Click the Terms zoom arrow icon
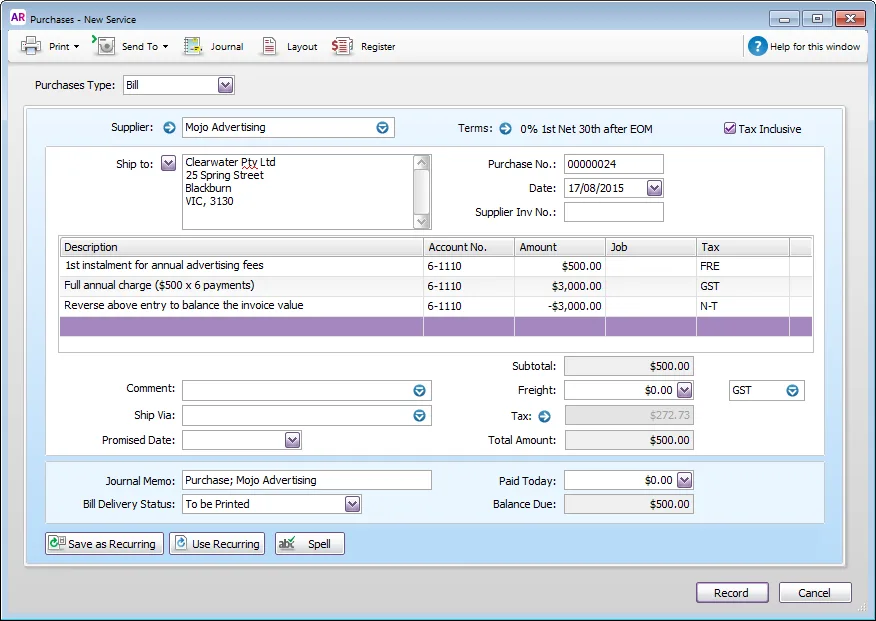 pyautogui.click(x=505, y=128)
